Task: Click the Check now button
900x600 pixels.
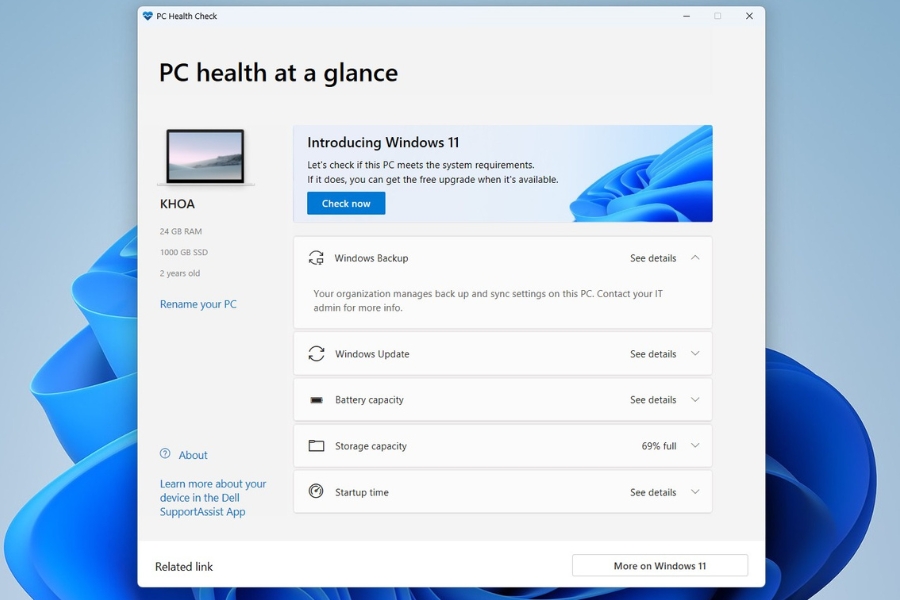Action: tap(346, 203)
